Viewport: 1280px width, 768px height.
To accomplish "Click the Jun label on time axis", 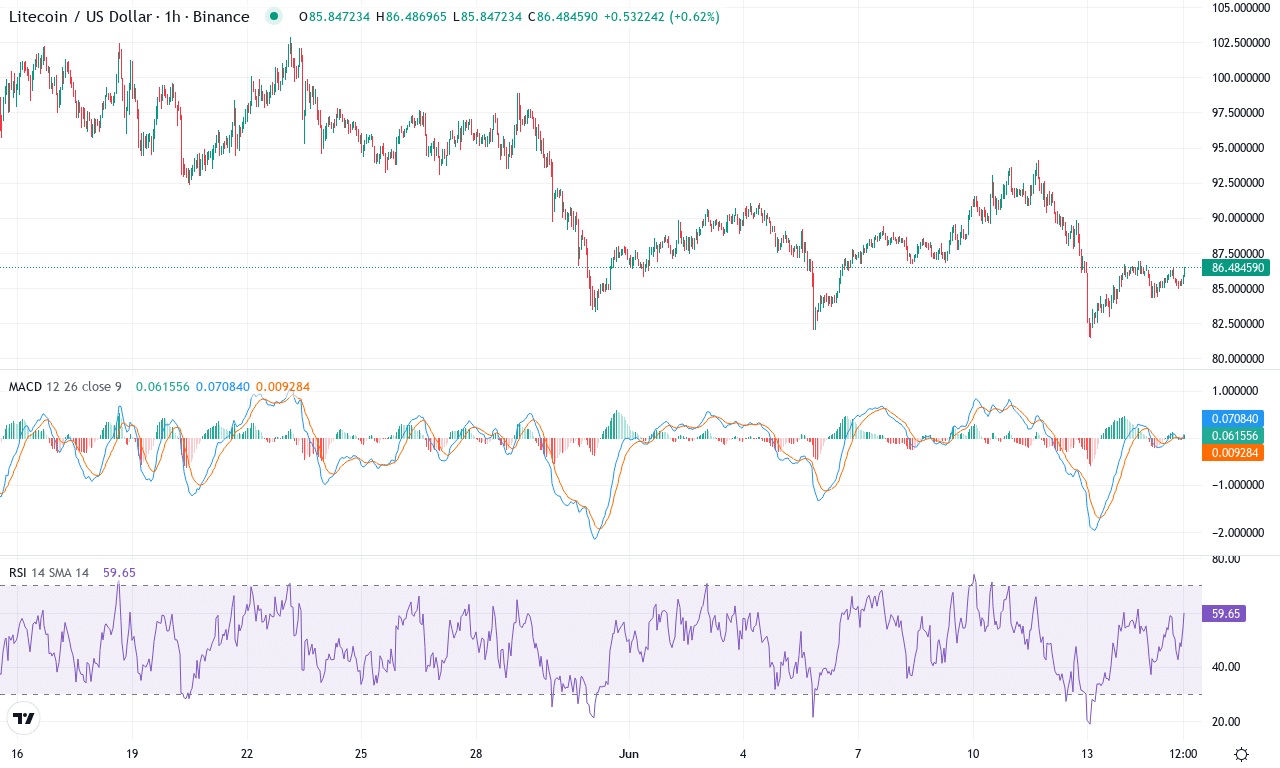I will point(629,753).
